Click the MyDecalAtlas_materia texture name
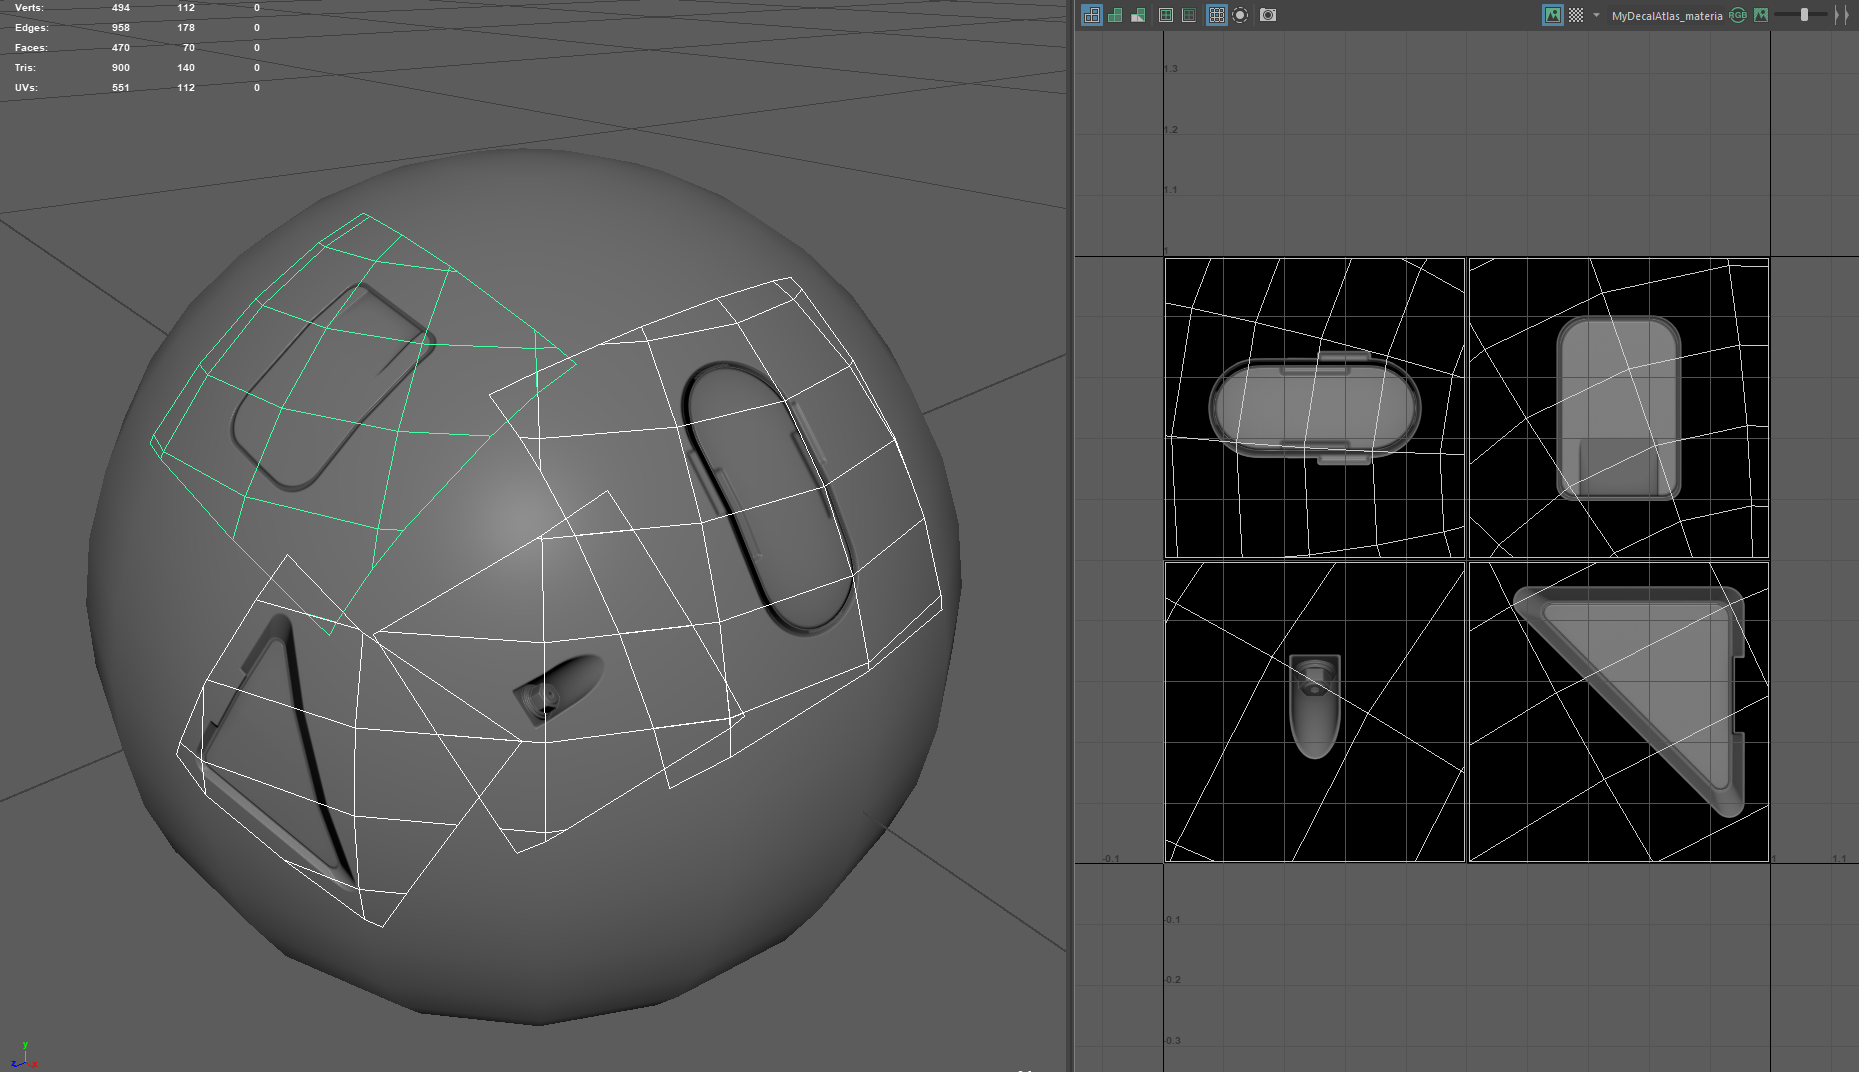Viewport: 1859px width, 1072px height. tap(1666, 16)
